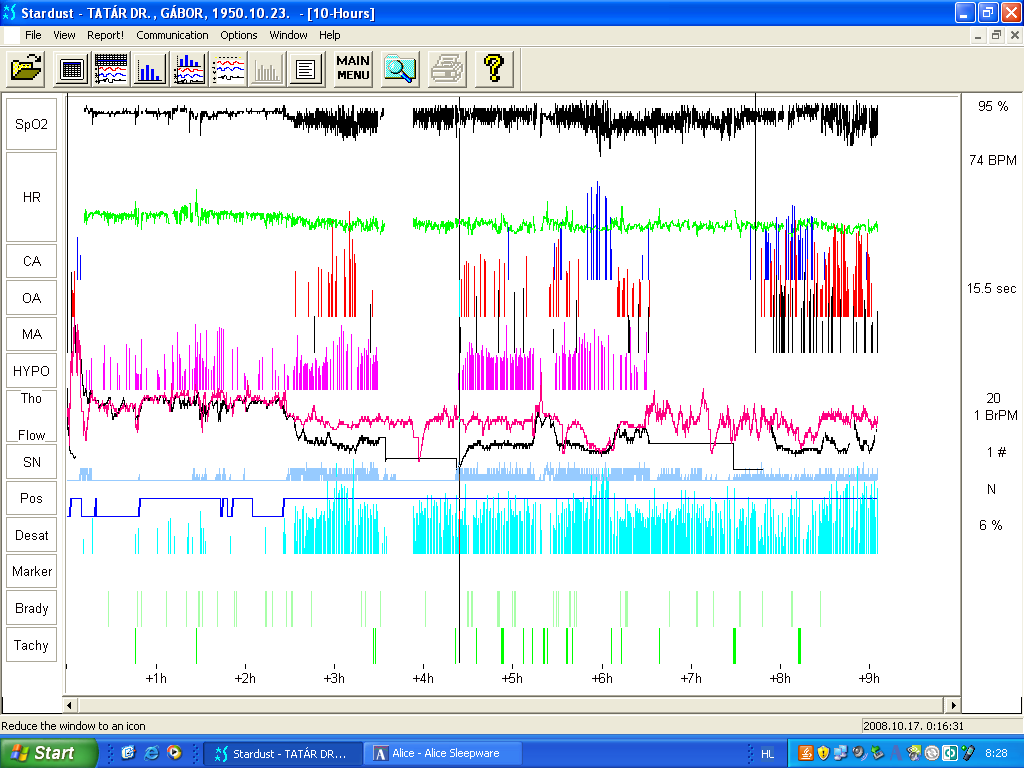Minimize the inner 10-Hours document window
The height and width of the screenshot is (768, 1024).
[978, 35]
